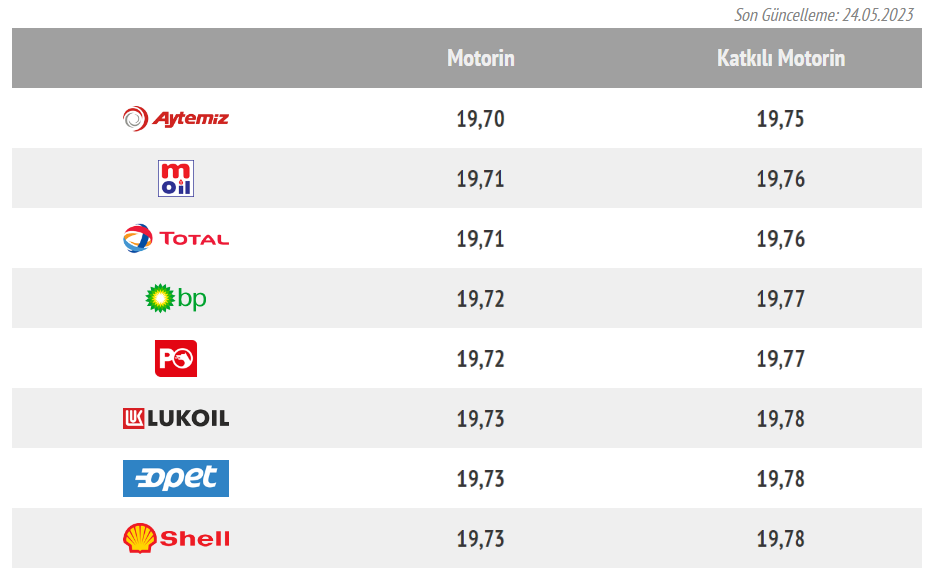
Task: Open the blue Opet logo
Action: coord(176,478)
